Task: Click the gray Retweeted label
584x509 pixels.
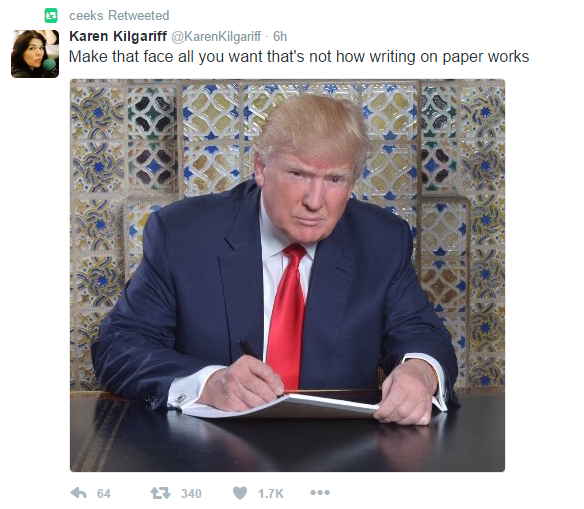Action: 139,16
